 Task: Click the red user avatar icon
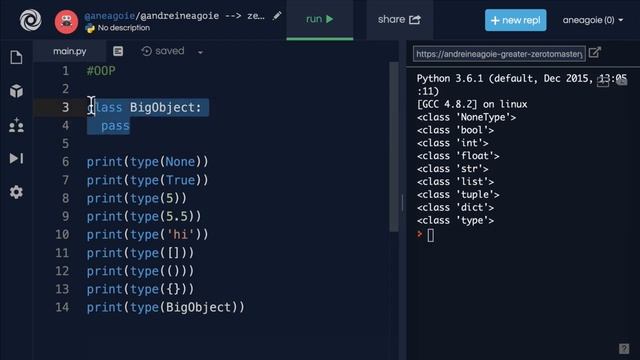[66, 21]
